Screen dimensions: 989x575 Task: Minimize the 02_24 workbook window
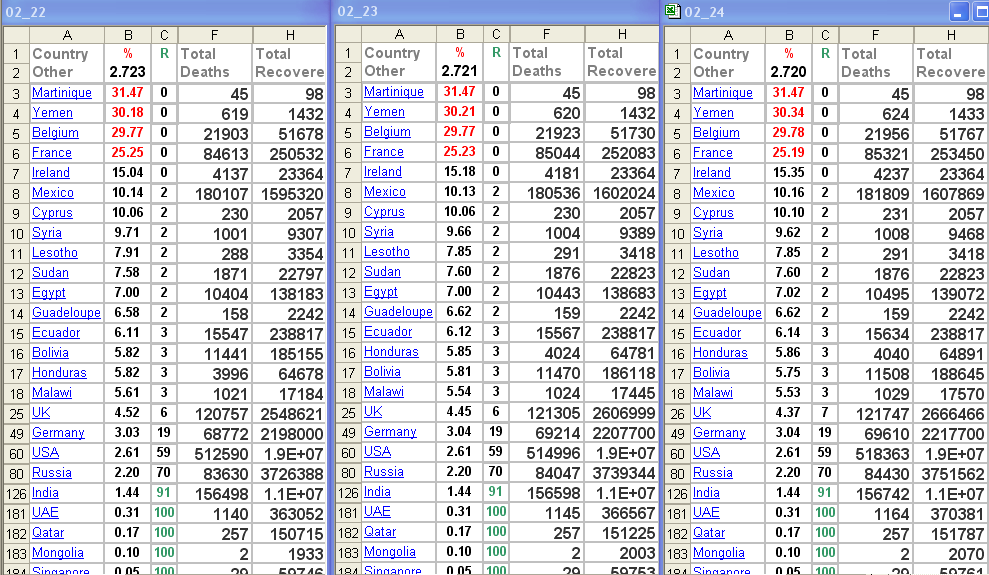pos(958,12)
